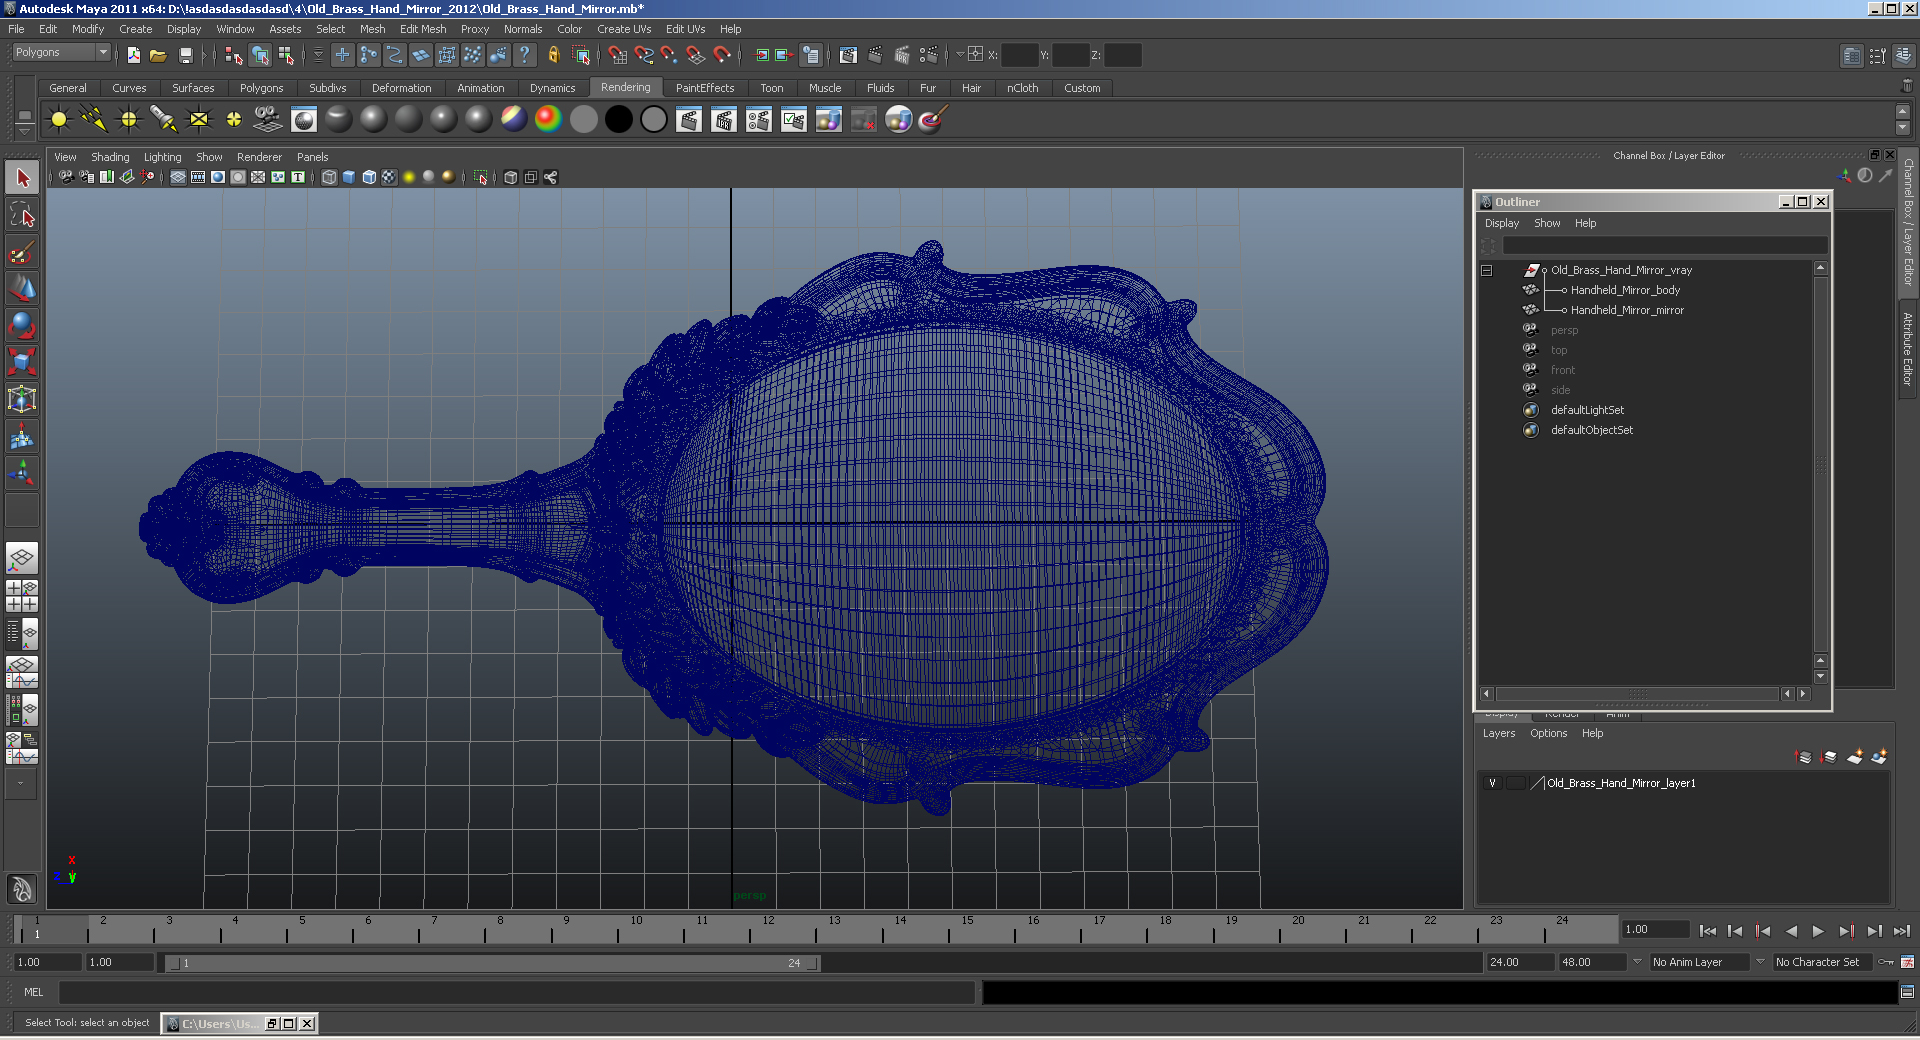
Task: Click the MEL command line field
Action: 516,992
